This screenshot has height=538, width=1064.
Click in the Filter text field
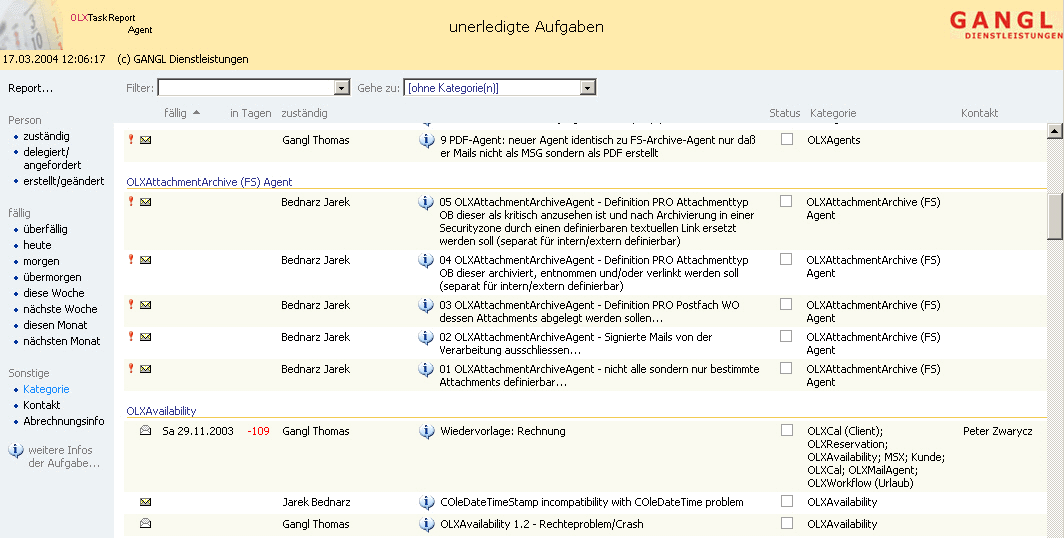coord(246,88)
